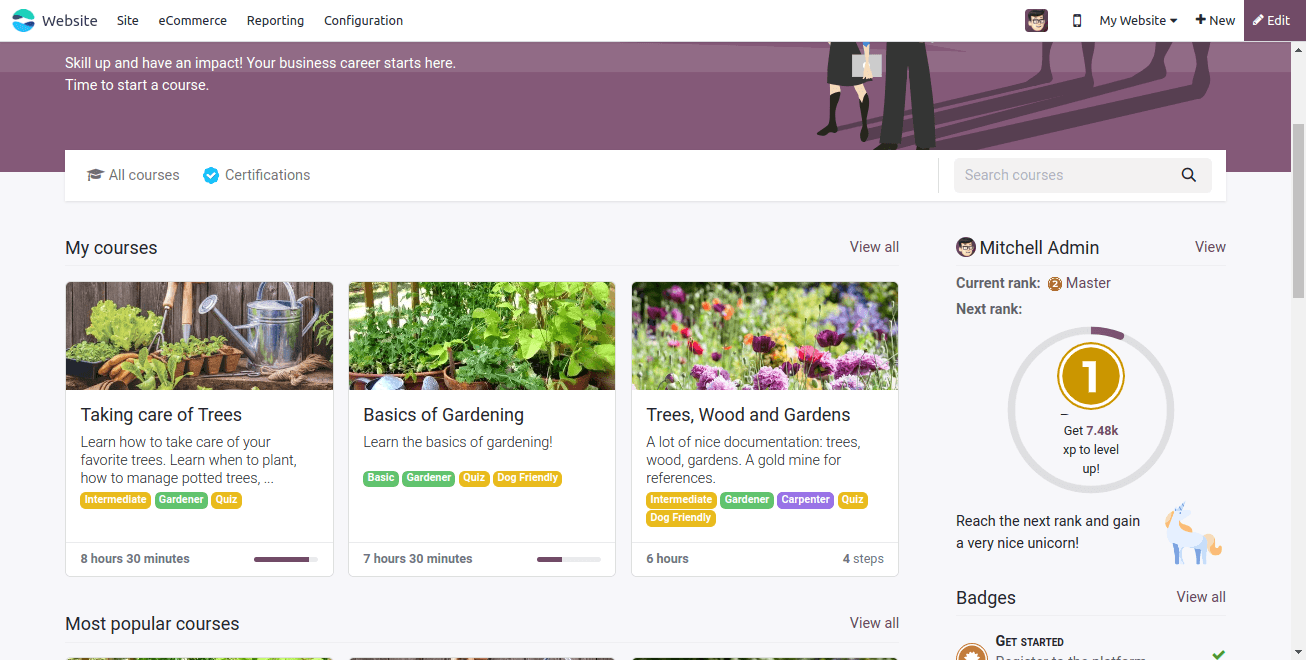This screenshot has width=1306, height=660.
Task: Click the 'Current rank:' label
Action: [x=998, y=283]
